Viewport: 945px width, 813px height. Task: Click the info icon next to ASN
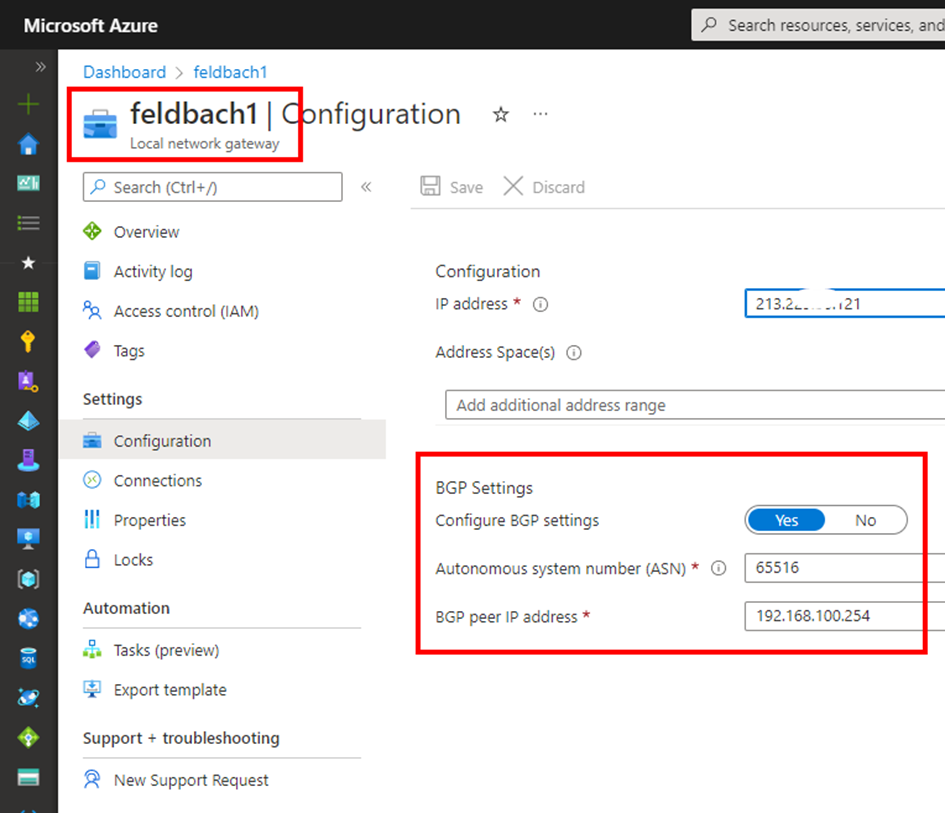(x=718, y=568)
